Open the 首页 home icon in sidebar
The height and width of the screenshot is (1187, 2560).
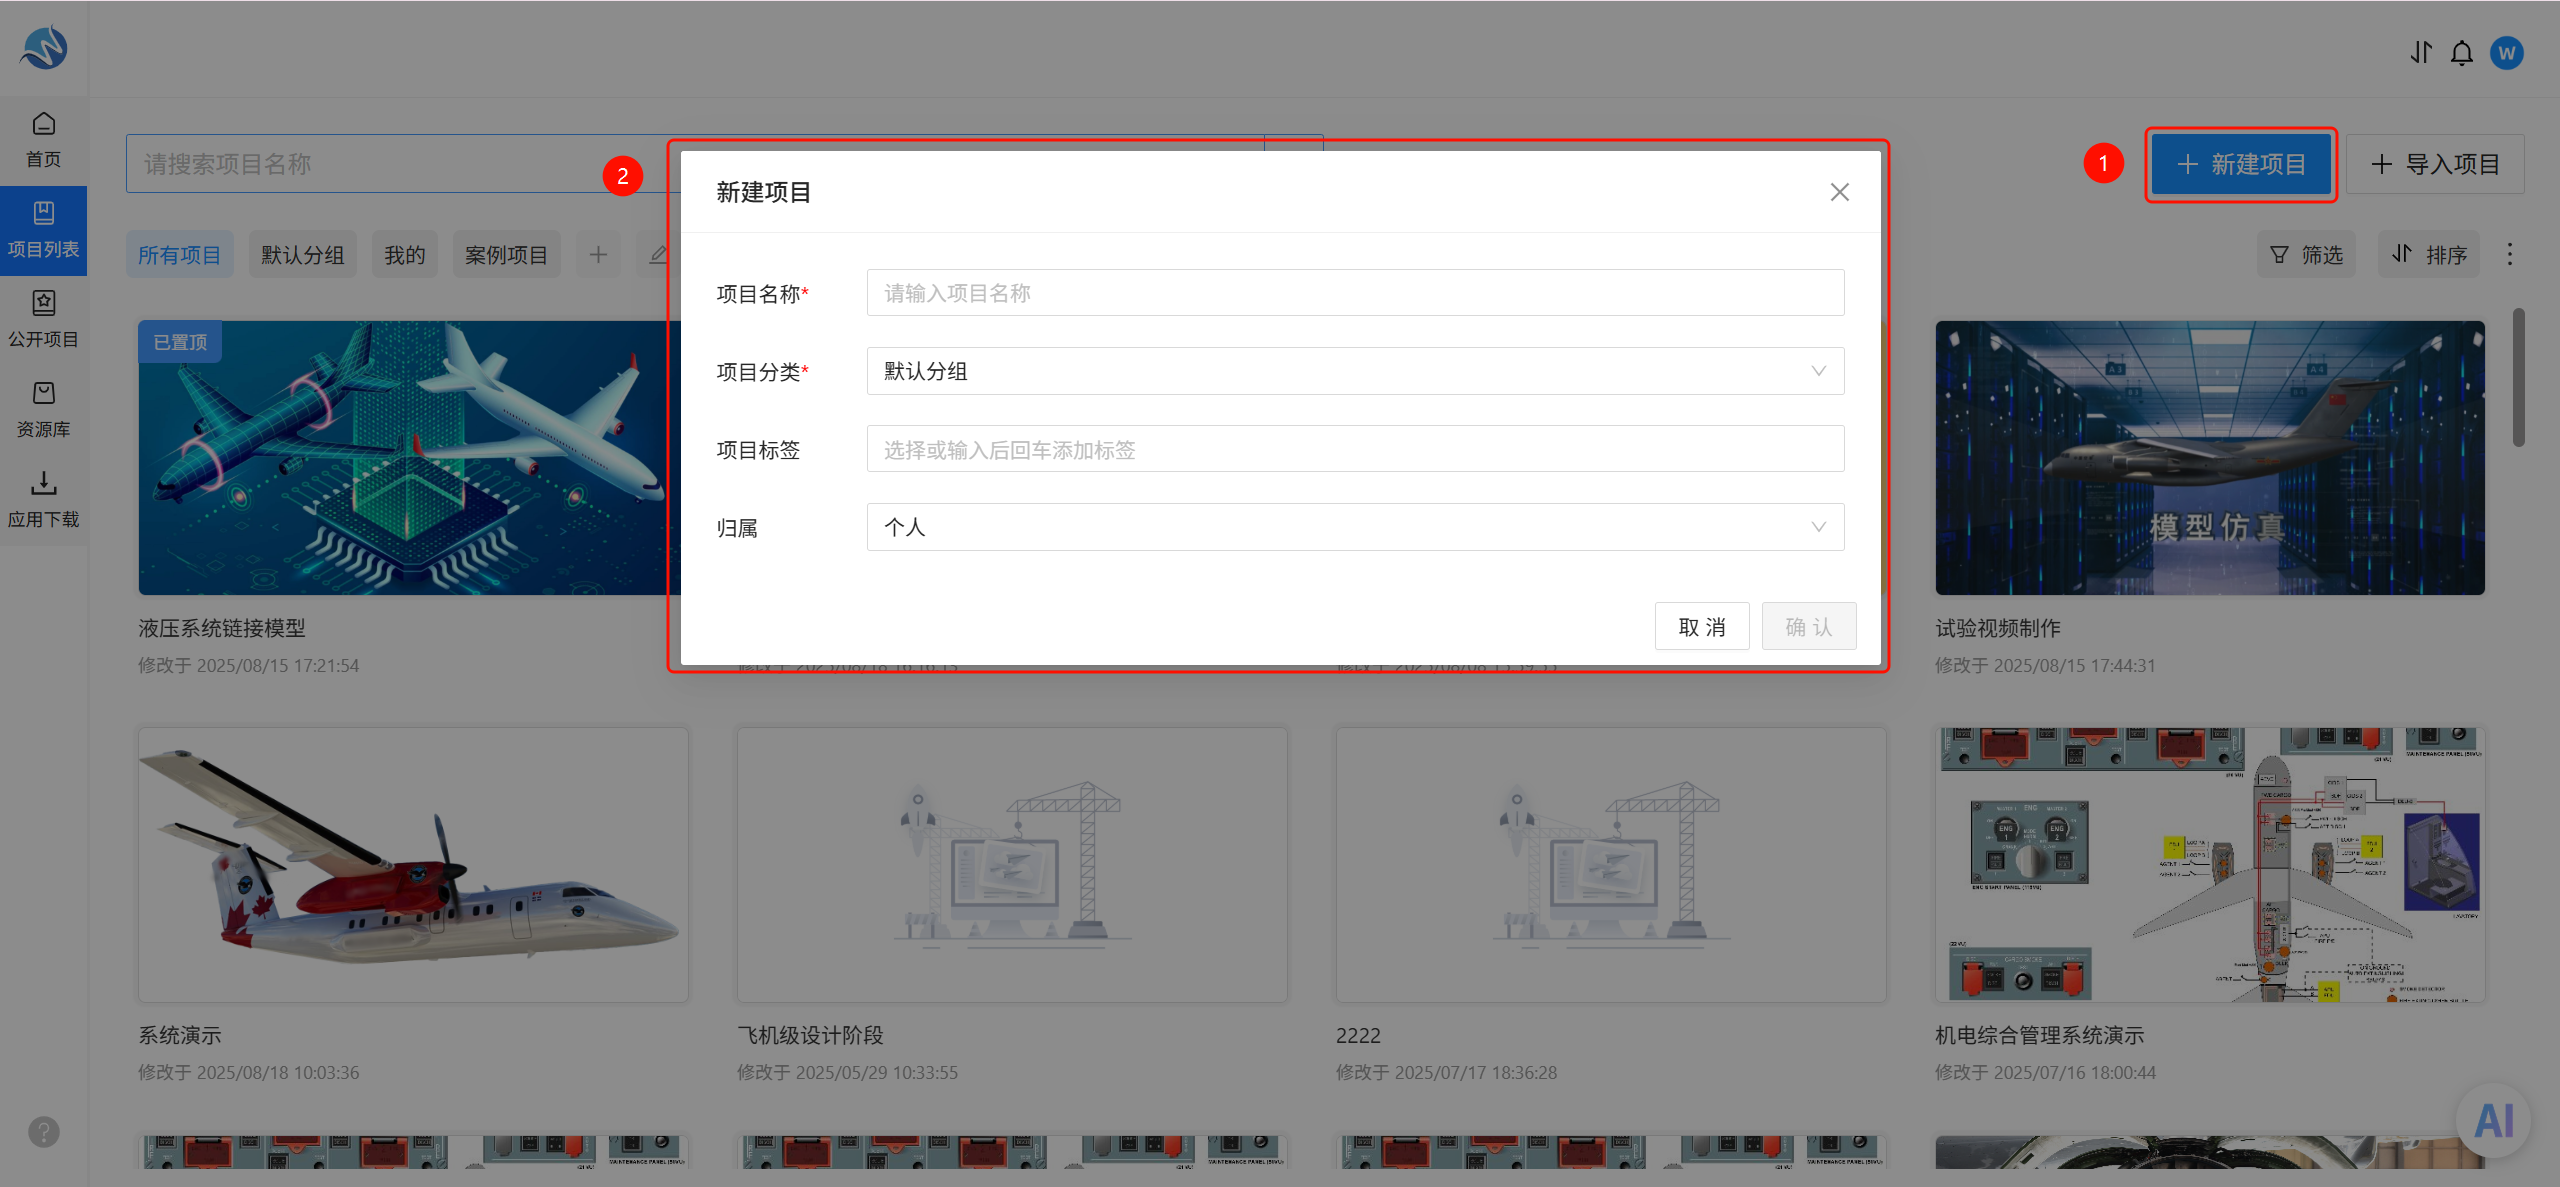coord(43,140)
